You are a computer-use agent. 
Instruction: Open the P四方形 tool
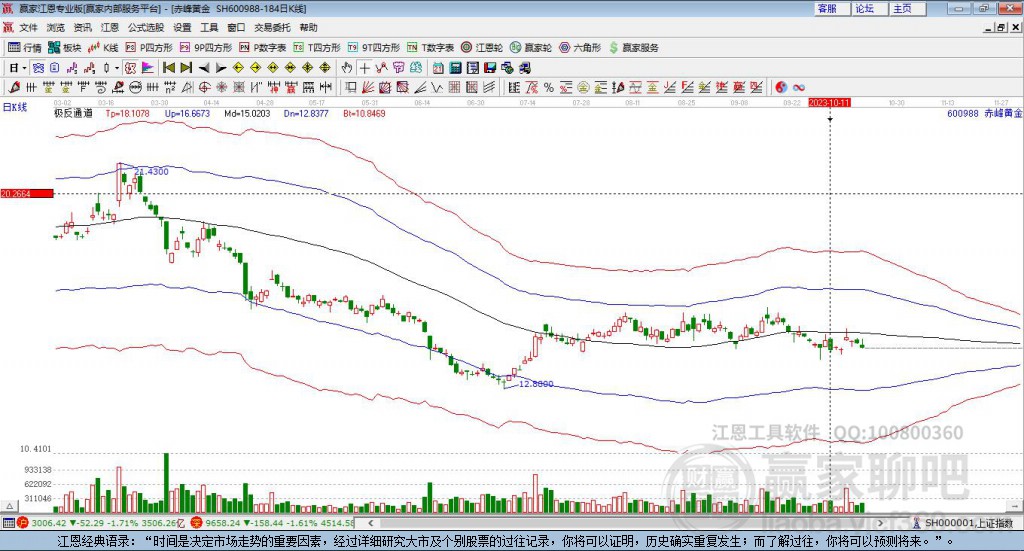[149, 48]
